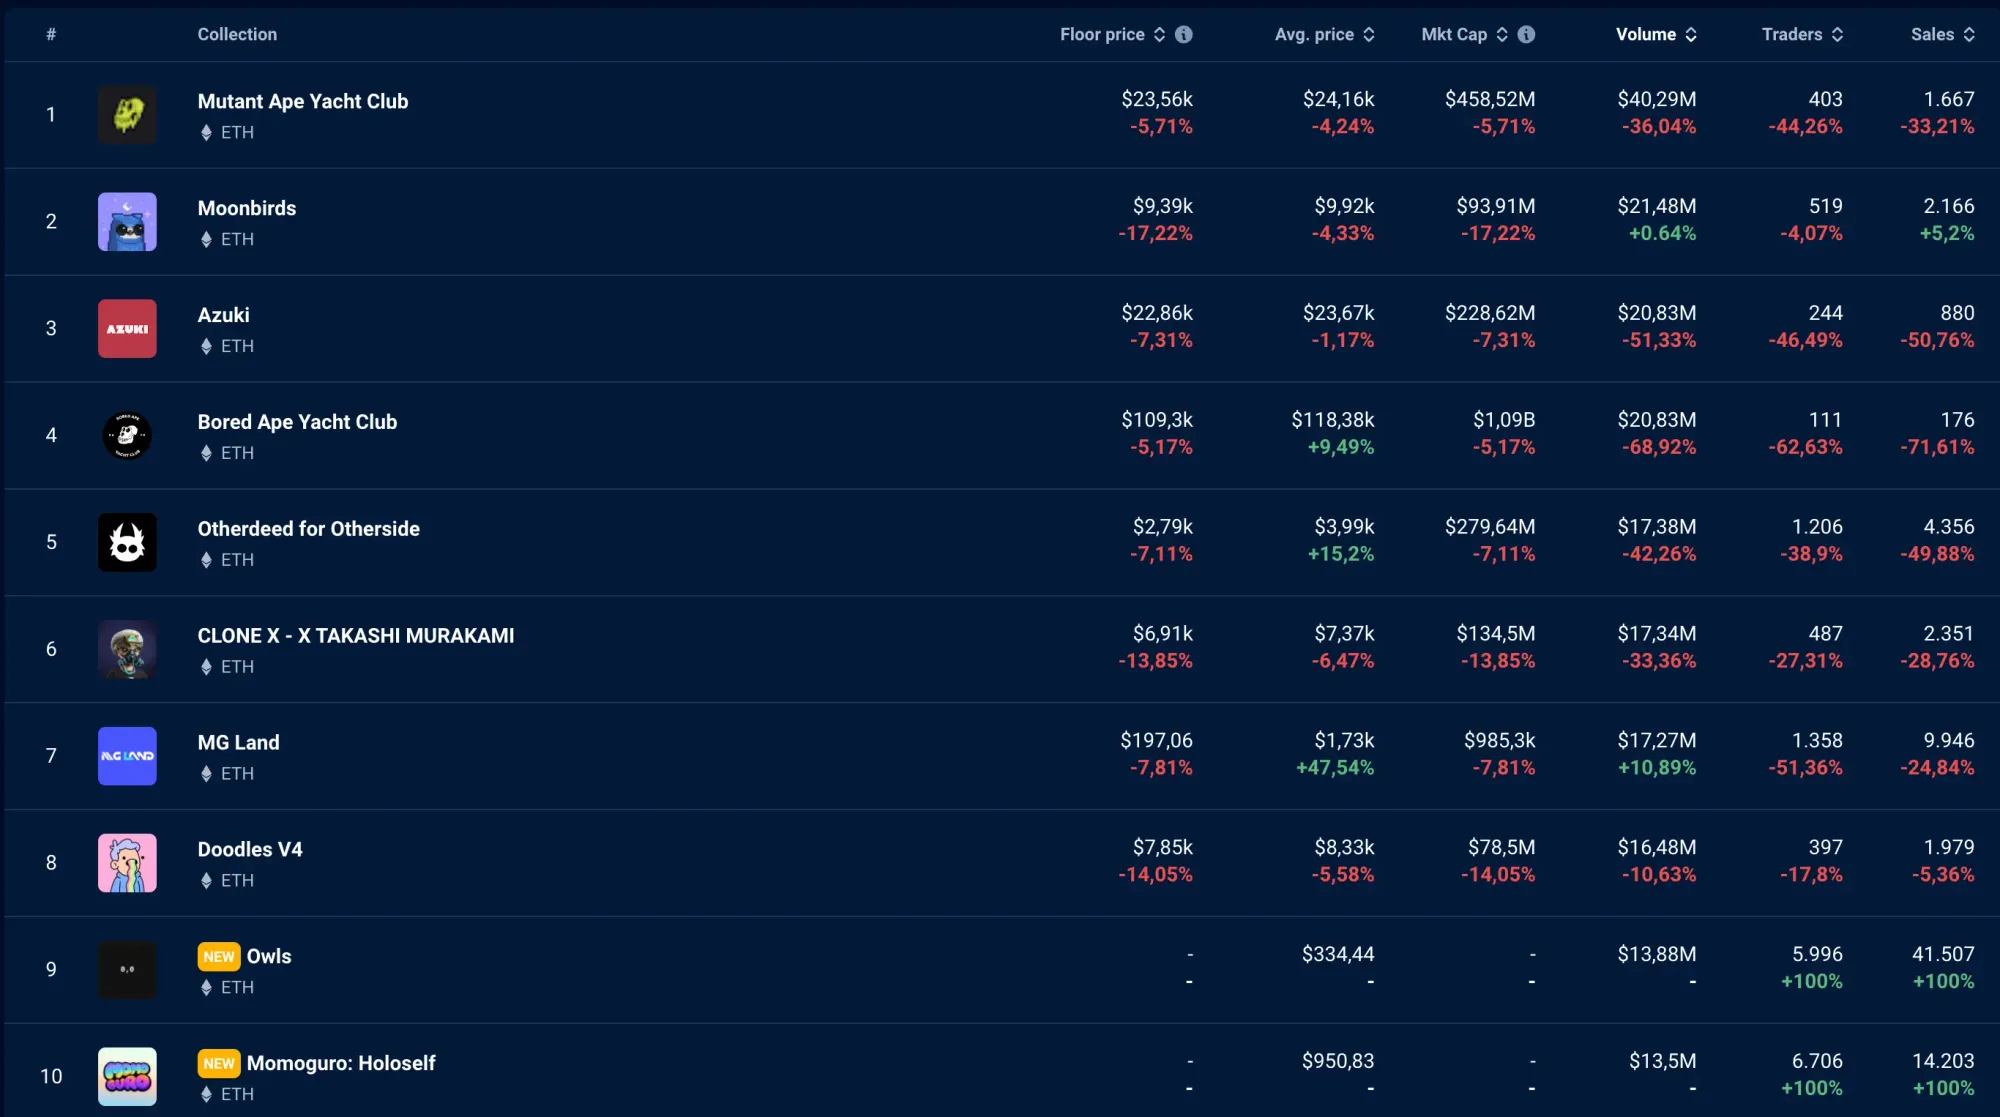Click the Moonbirds collection avatar
Viewport: 2000px width, 1117px height.
pos(127,222)
